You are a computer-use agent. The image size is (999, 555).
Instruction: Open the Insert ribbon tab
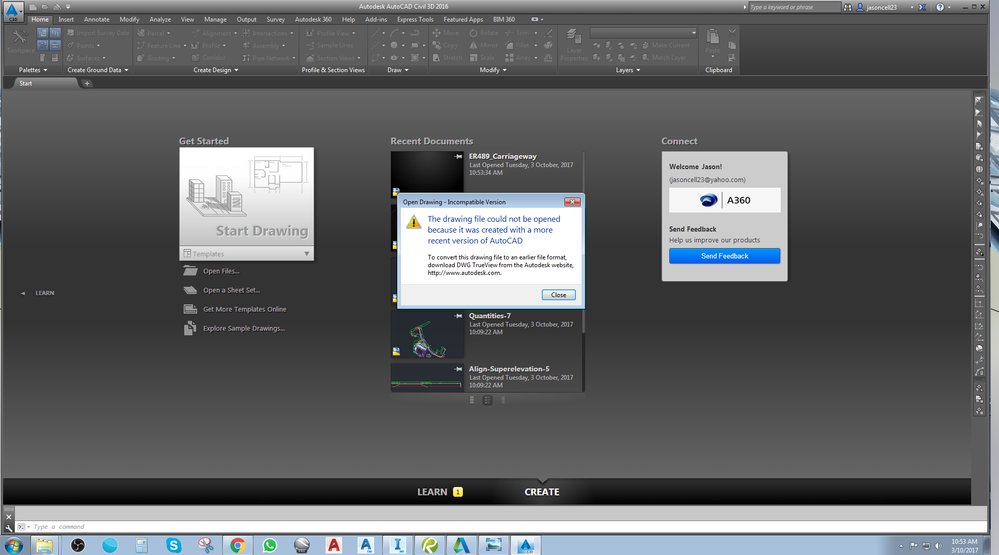click(x=66, y=19)
